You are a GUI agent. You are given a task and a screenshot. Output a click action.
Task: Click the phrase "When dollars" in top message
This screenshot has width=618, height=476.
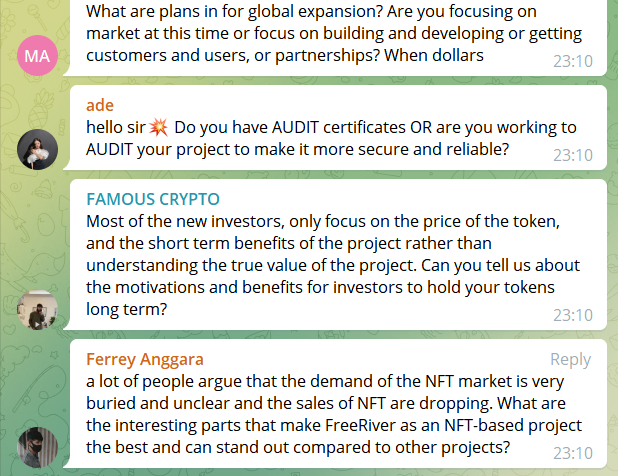click(x=435, y=56)
